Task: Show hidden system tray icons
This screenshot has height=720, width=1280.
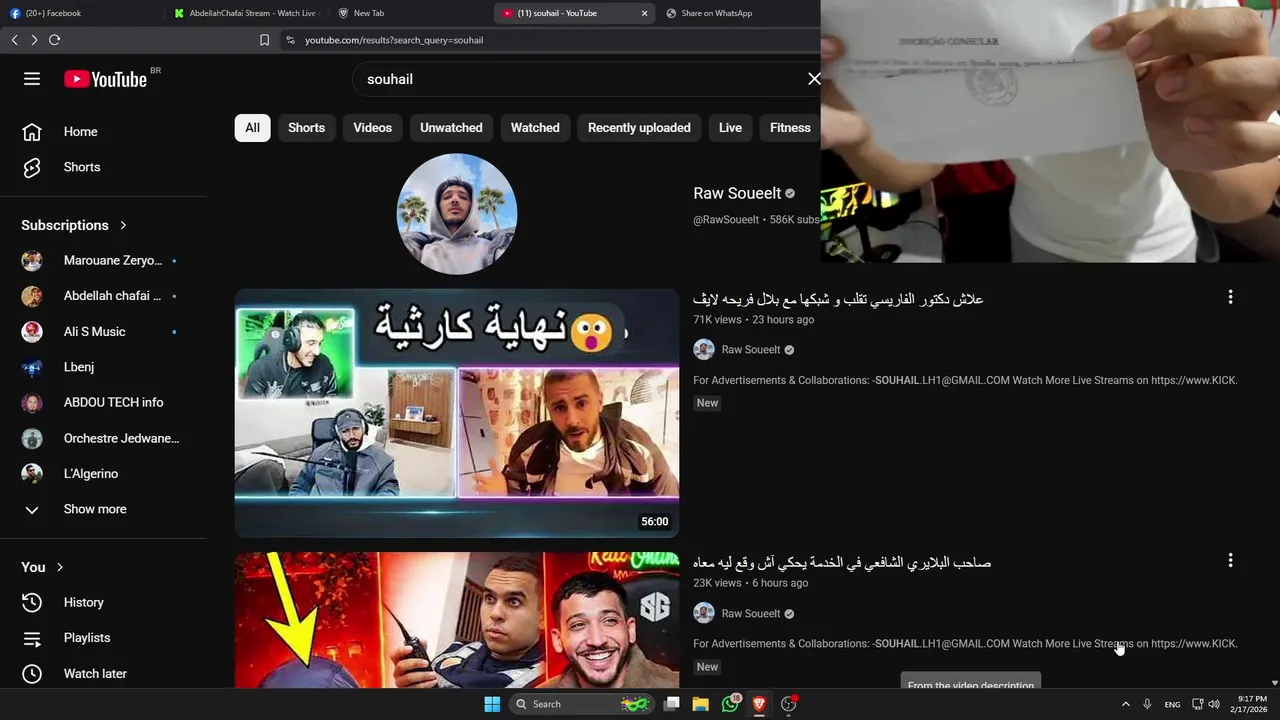Action: pos(1125,704)
